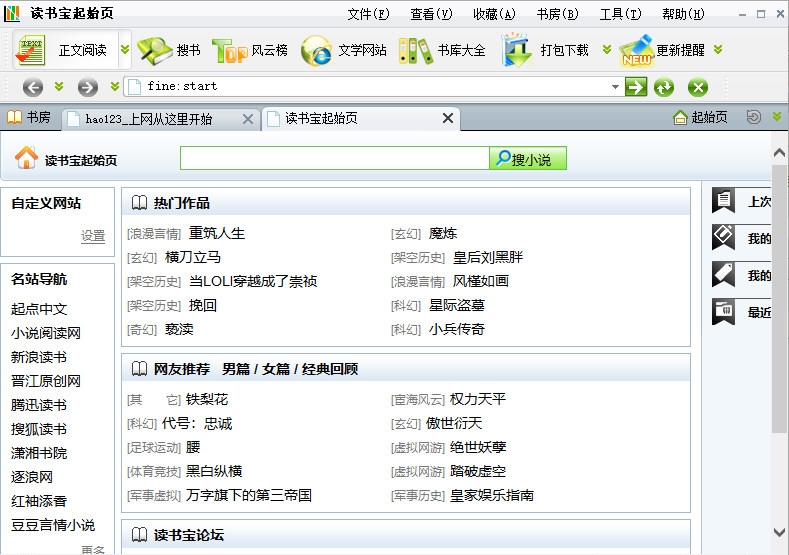Open the 豆豆言情小说 site link

[53, 525]
